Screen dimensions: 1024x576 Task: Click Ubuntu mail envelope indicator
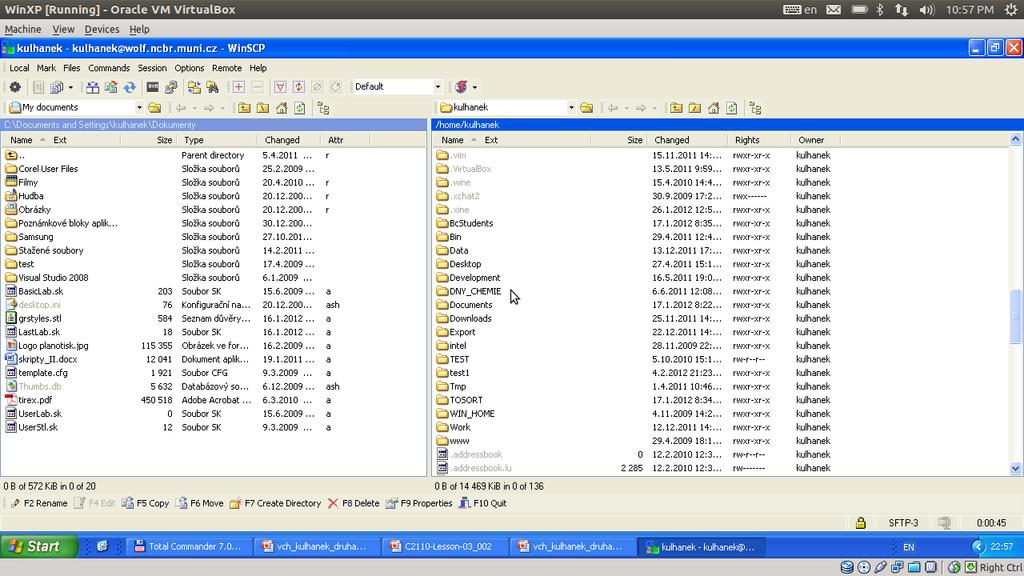[x=833, y=10]
